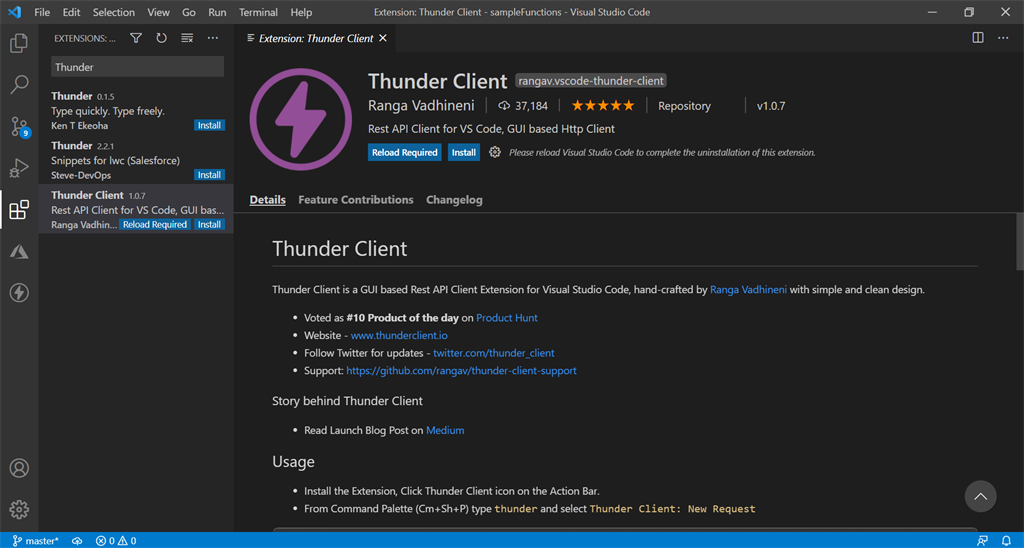
Task: Open errors and warnings status item
Action: [x=116, y=541]
